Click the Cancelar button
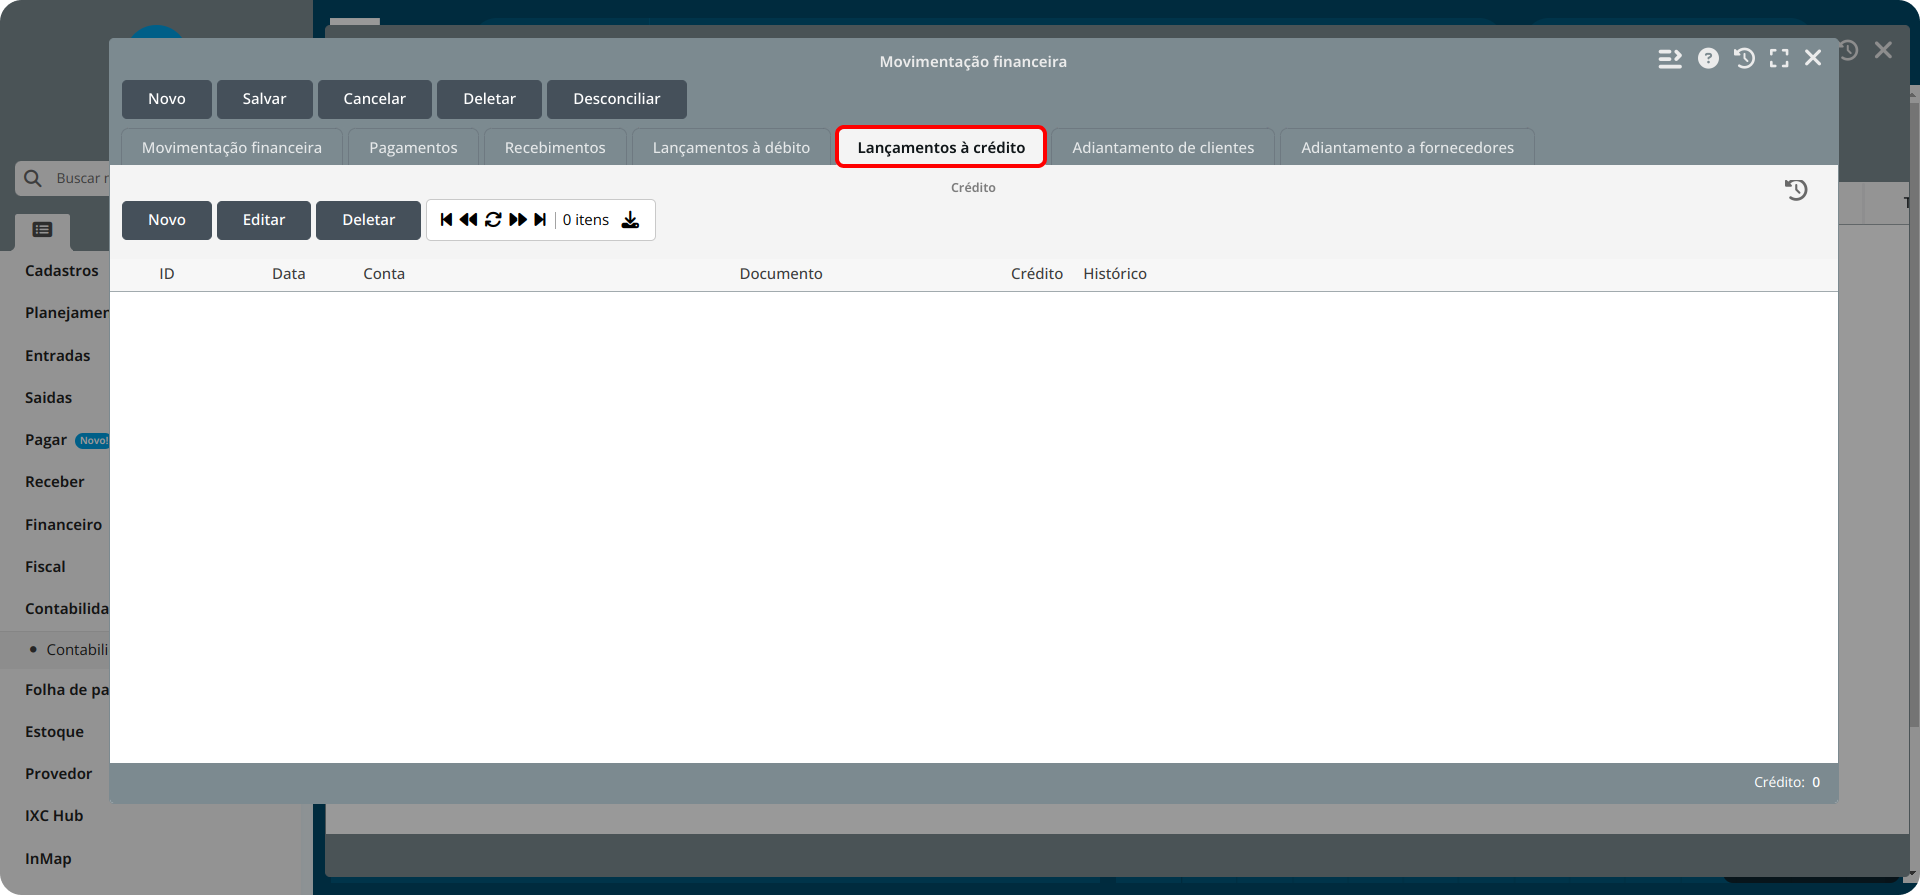1920x895 pixels. [x=375, y=99]
